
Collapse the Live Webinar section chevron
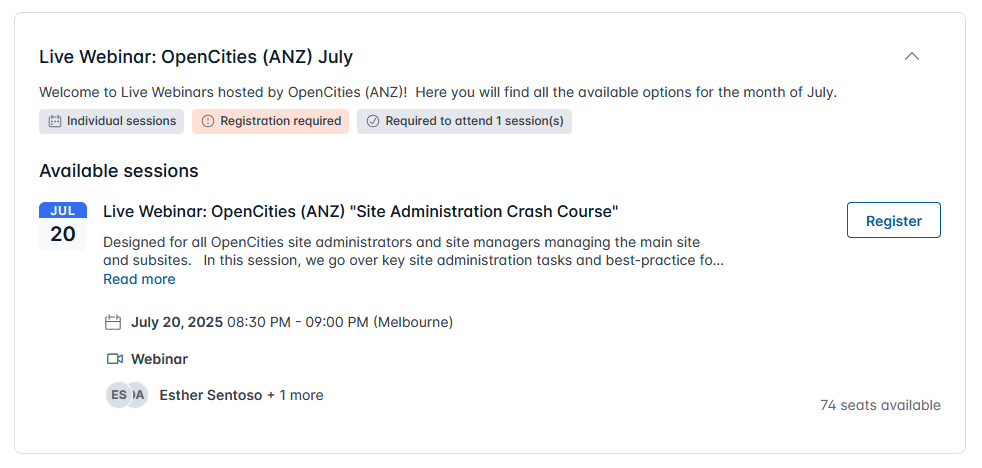click(x=911, y=56)
